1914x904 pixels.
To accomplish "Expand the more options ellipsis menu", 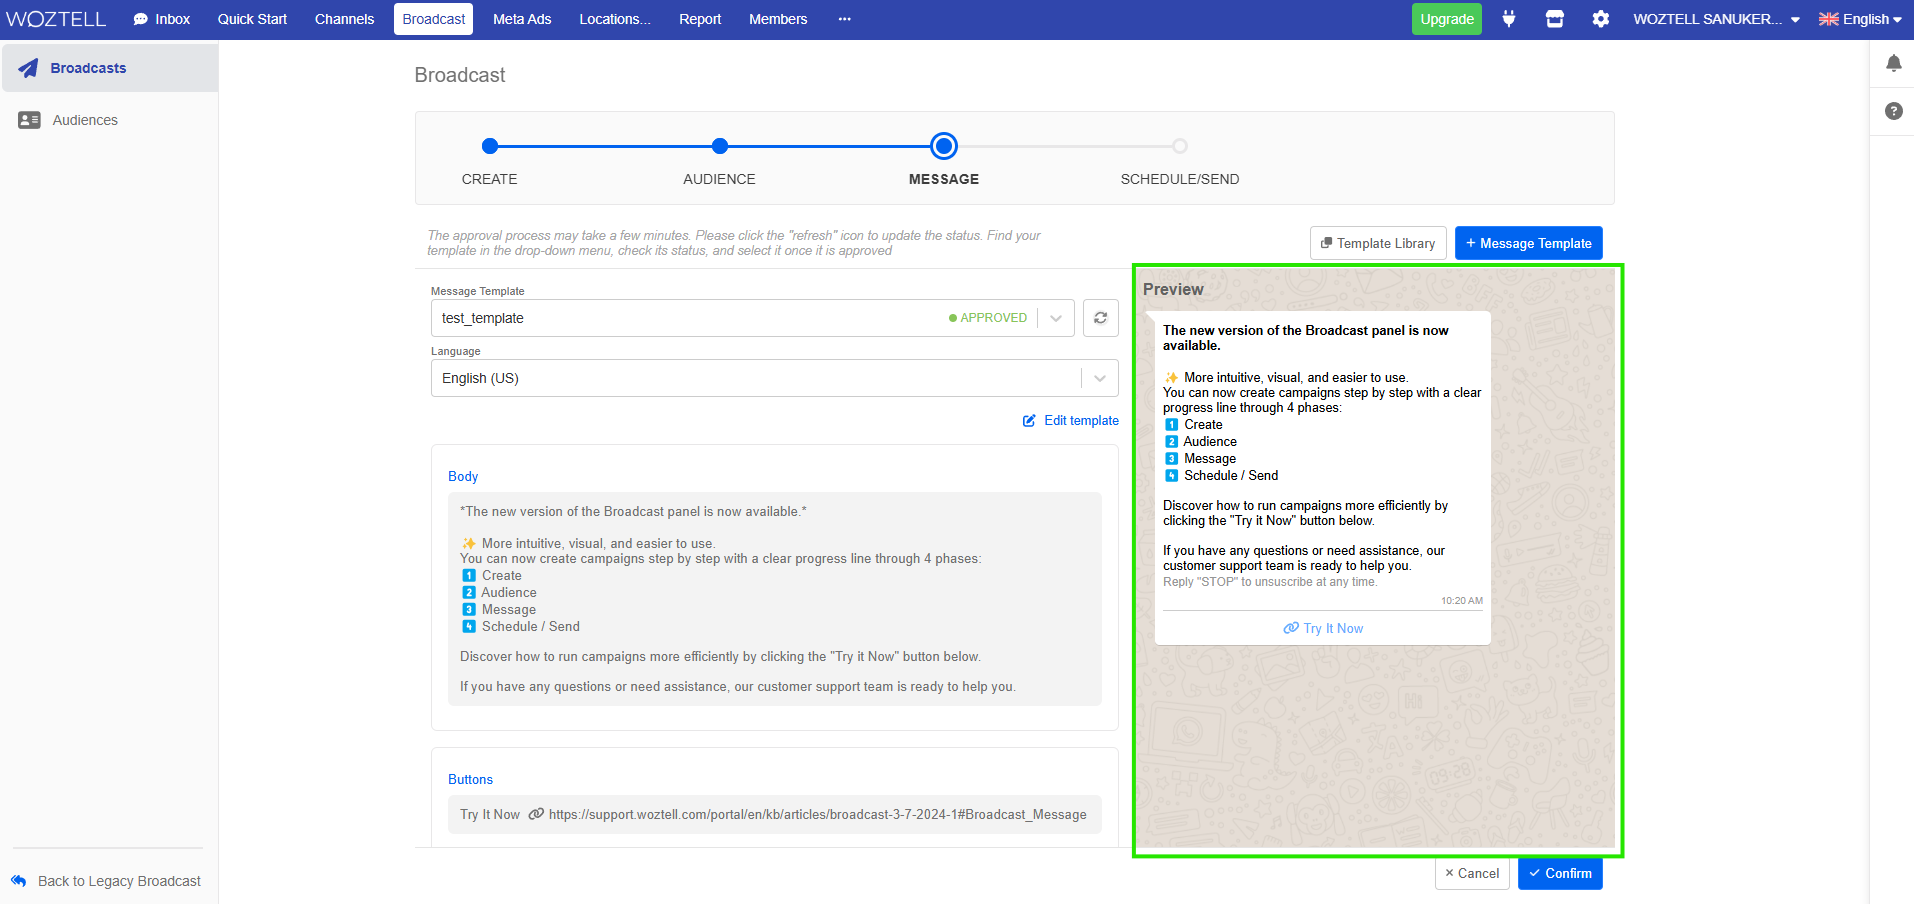I will [x=845, y=19].
